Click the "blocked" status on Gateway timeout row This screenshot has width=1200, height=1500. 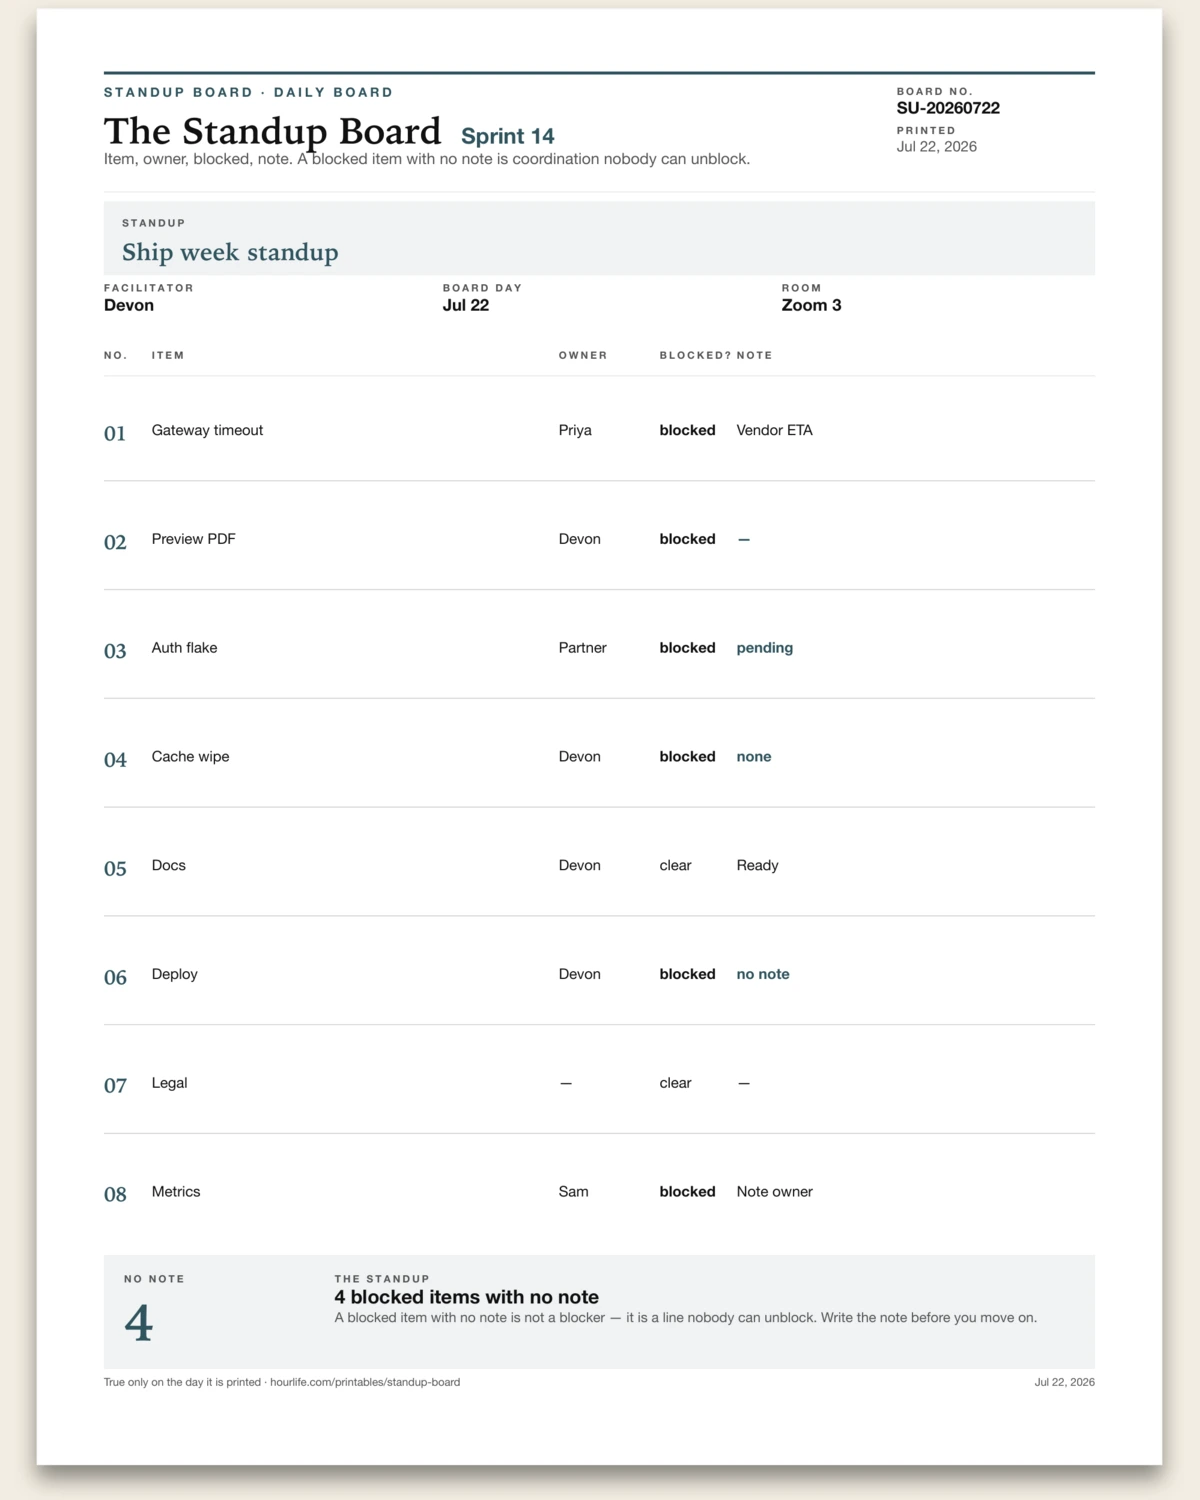pos(688,430)
